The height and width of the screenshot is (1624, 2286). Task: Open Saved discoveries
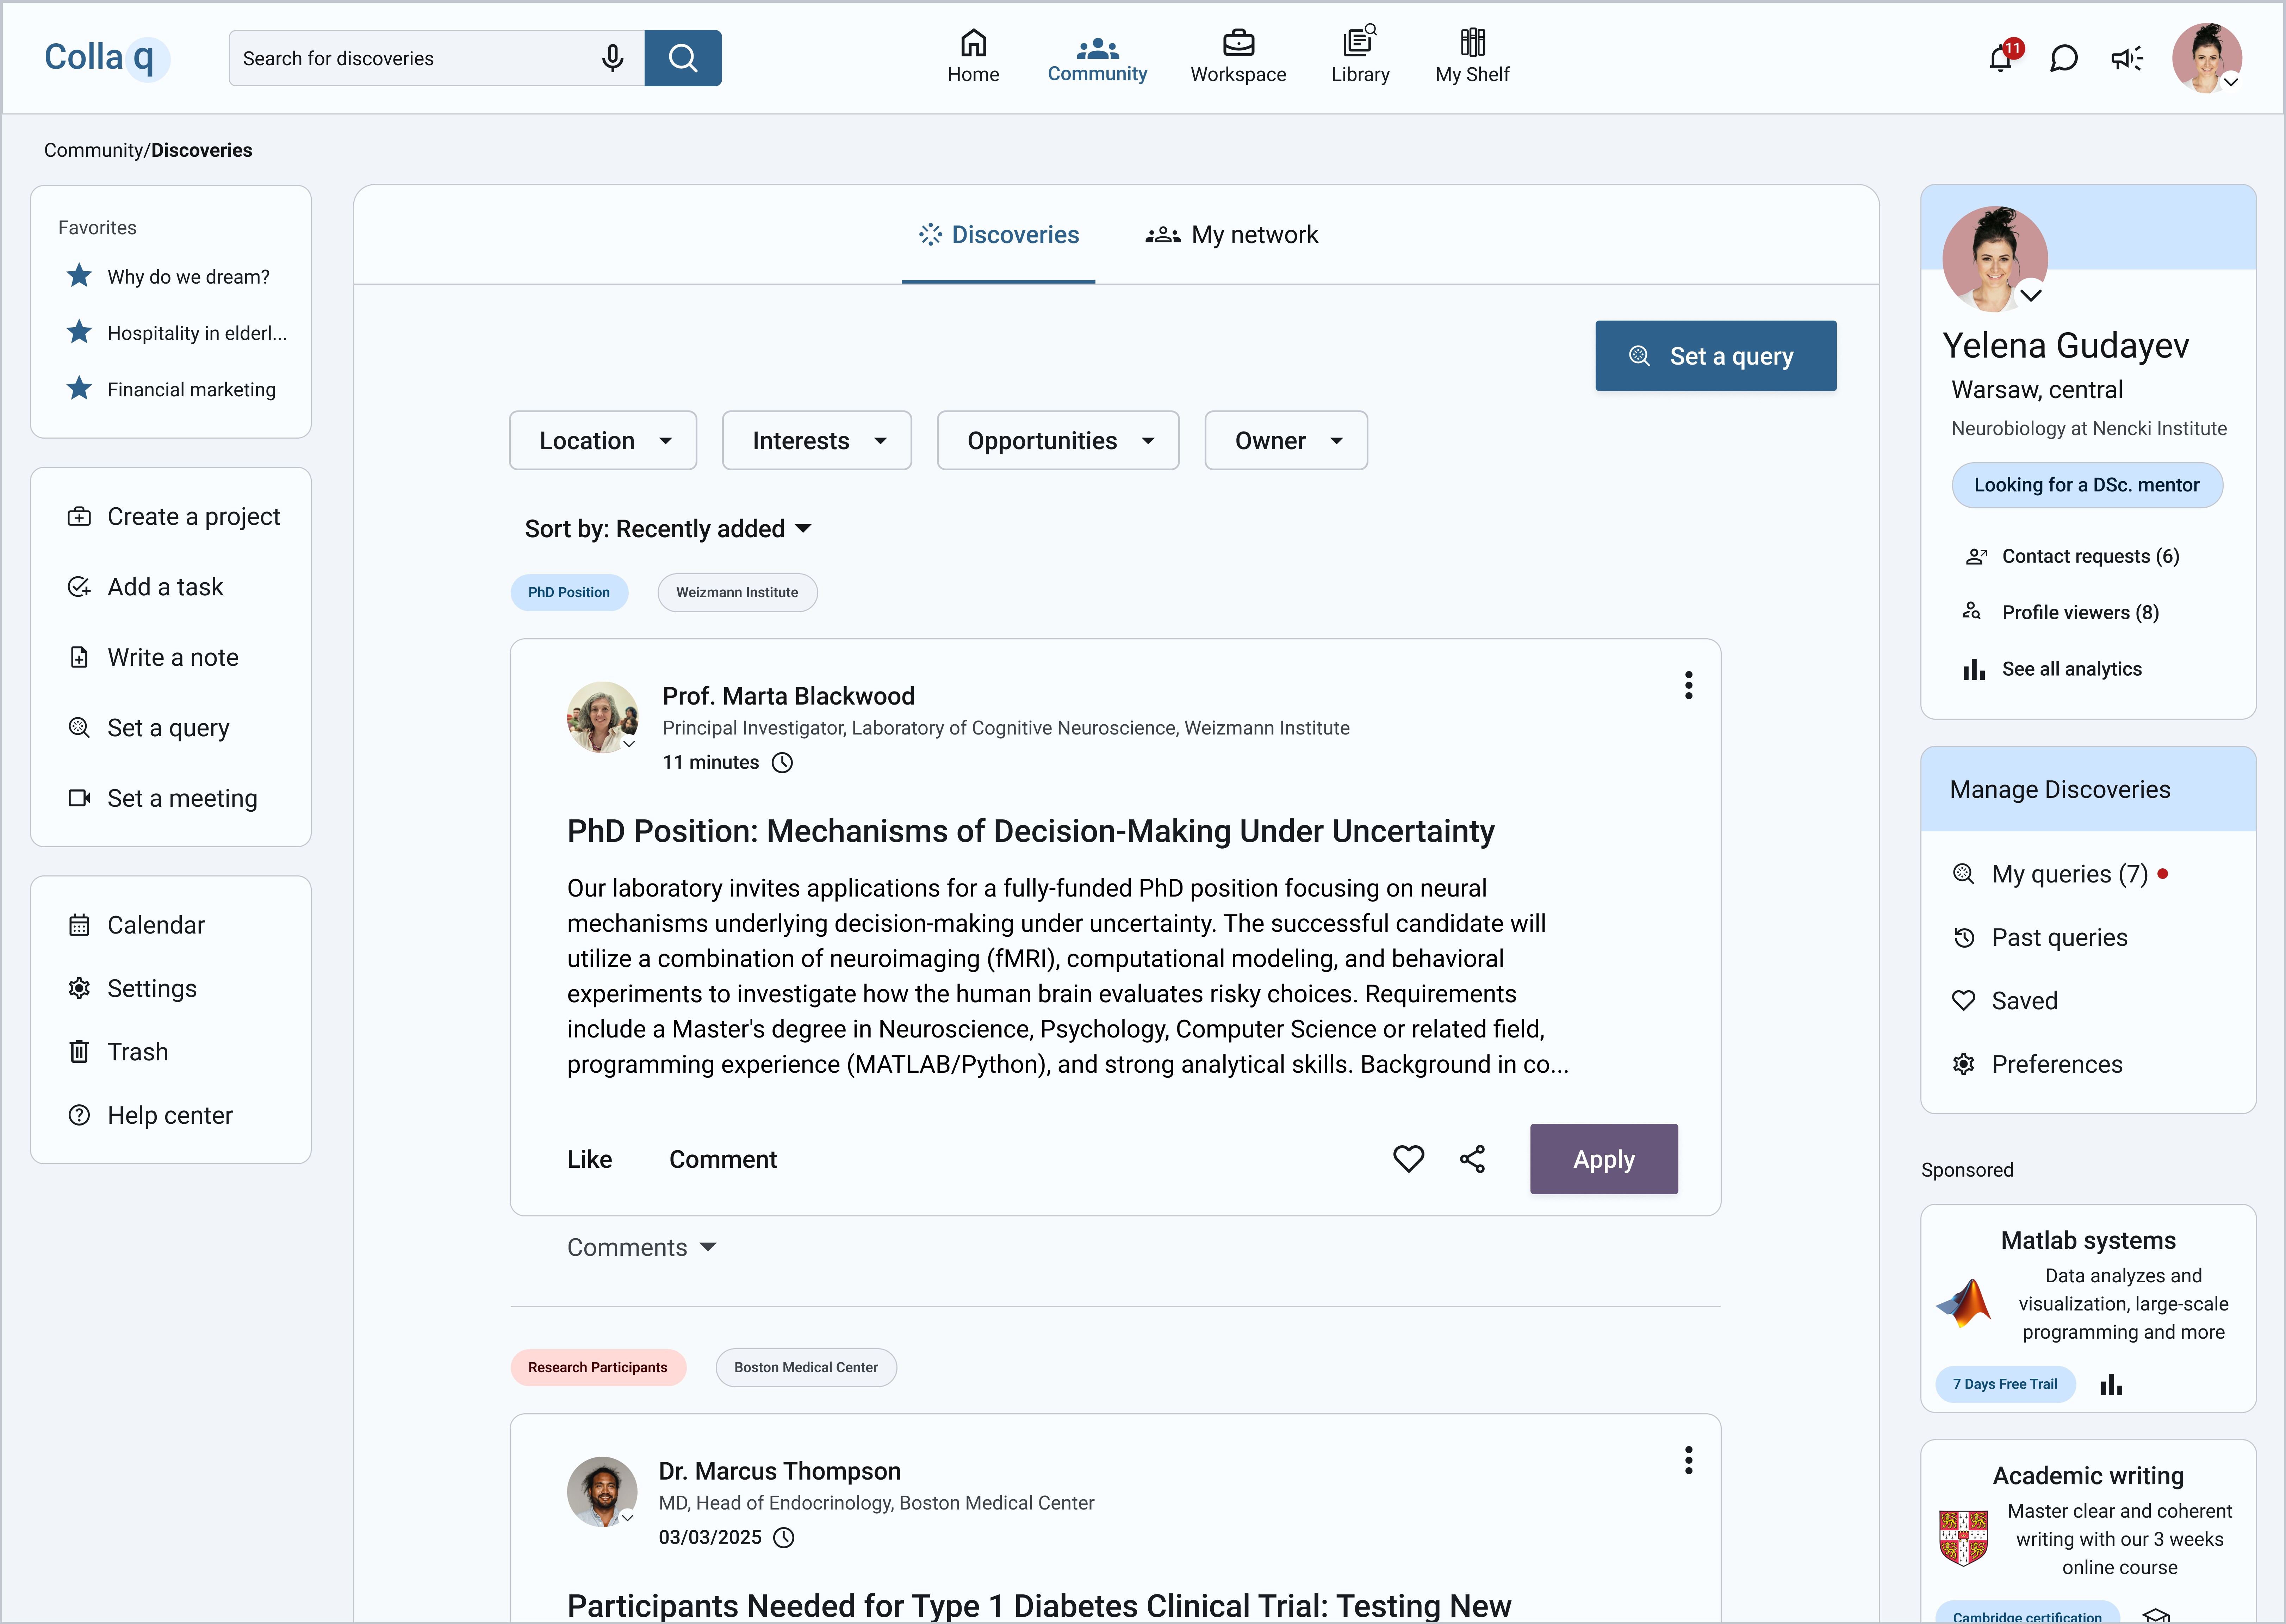coord(2005,1001)
